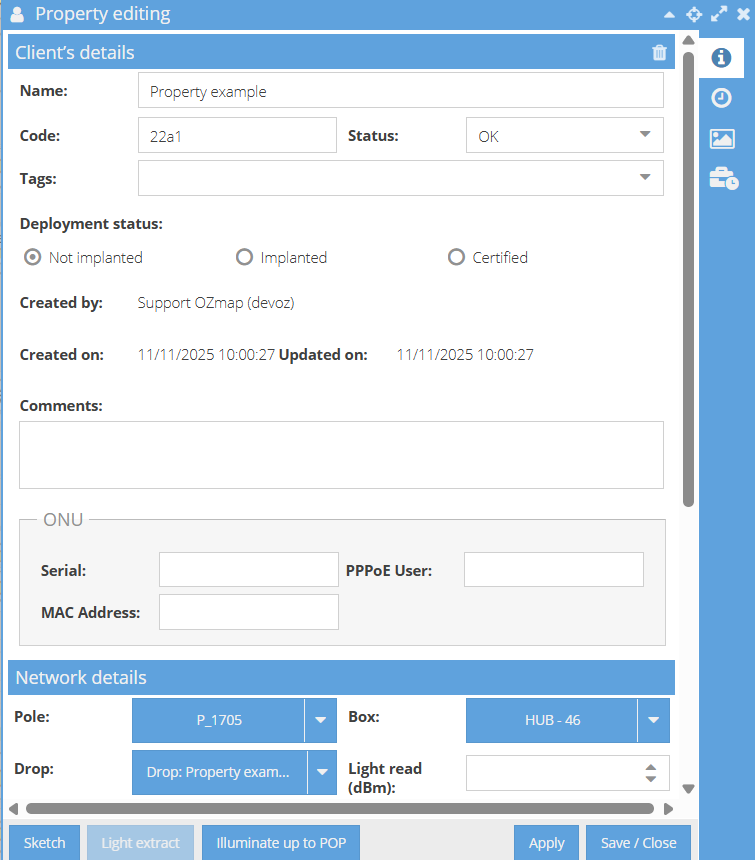Screen dimensions: 755x860
Task: Click the 'Support OZmap (devoz)' text
Action: point(216,303)
